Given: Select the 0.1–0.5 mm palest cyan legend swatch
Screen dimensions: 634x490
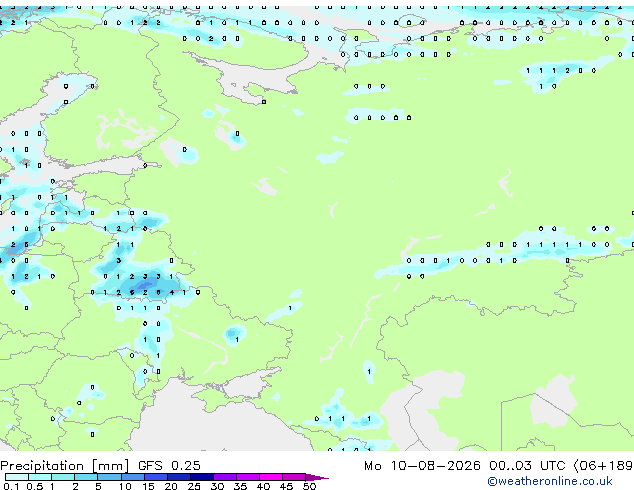Looking at the screenshot, I should coord(17,477).
